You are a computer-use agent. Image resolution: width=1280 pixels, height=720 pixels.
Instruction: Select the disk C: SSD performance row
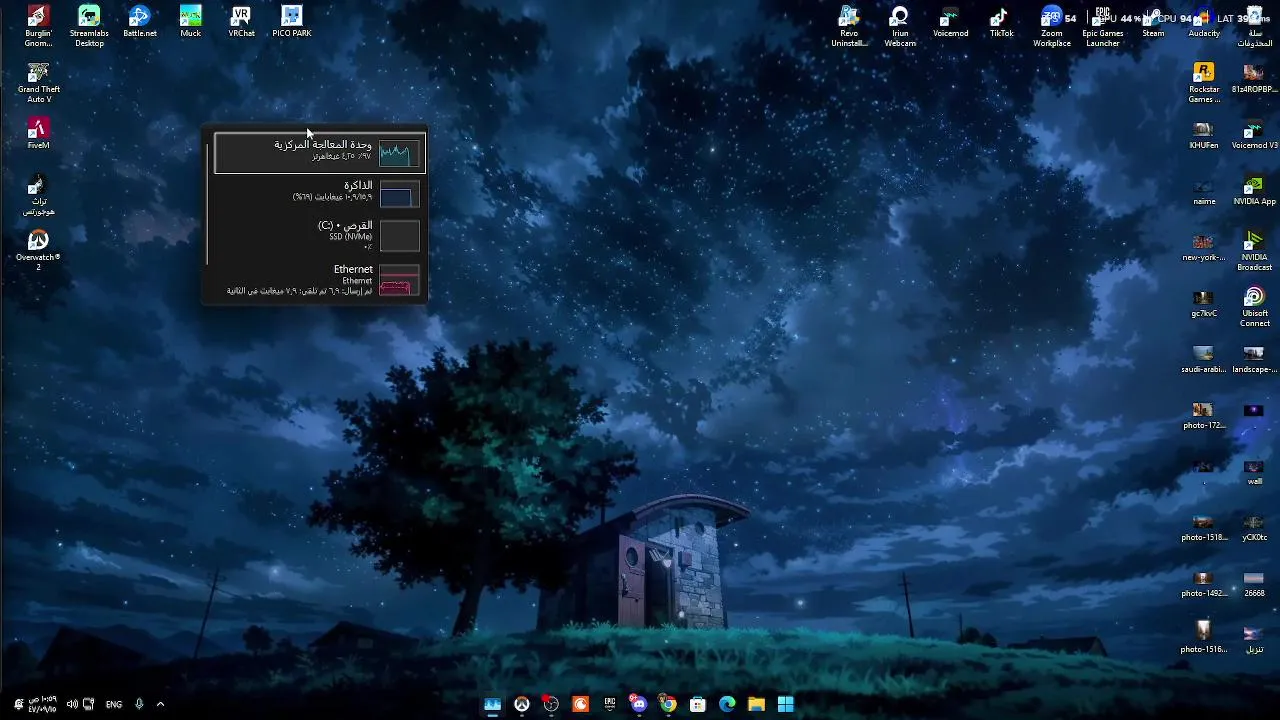(320, 235)
